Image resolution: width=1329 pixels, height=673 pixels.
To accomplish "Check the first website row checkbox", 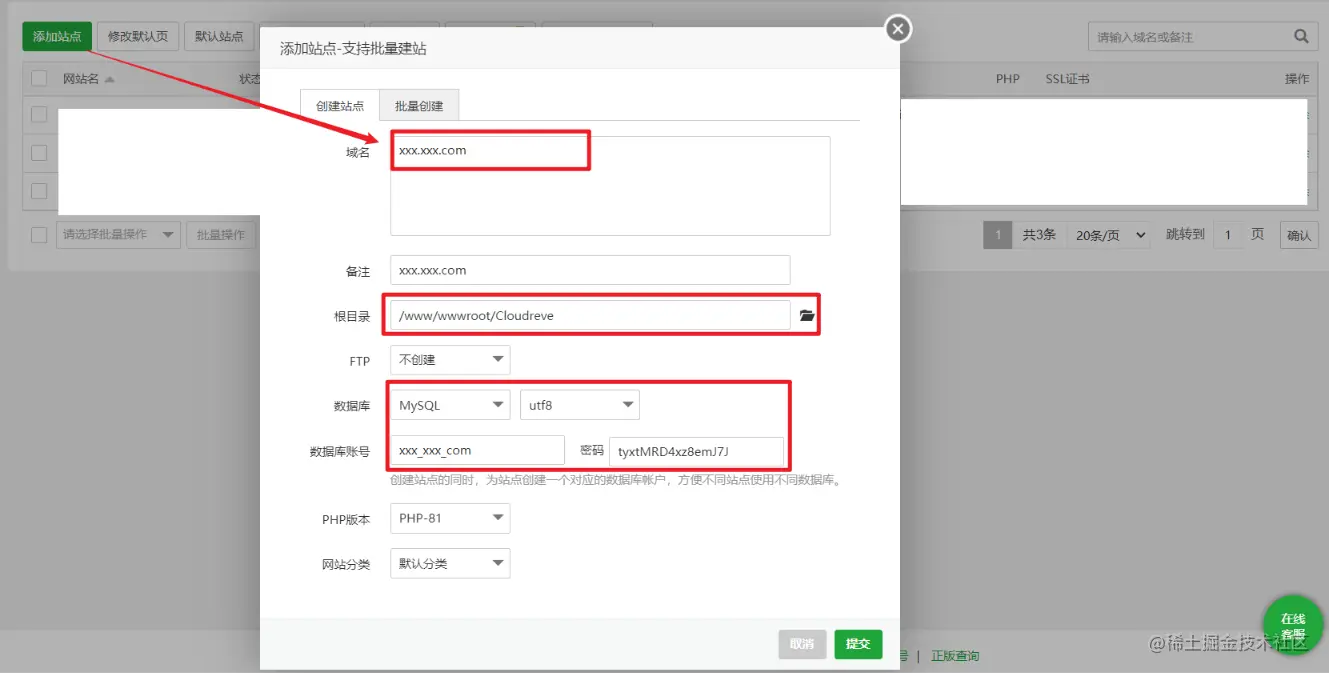I will click(x=39, y=114).
